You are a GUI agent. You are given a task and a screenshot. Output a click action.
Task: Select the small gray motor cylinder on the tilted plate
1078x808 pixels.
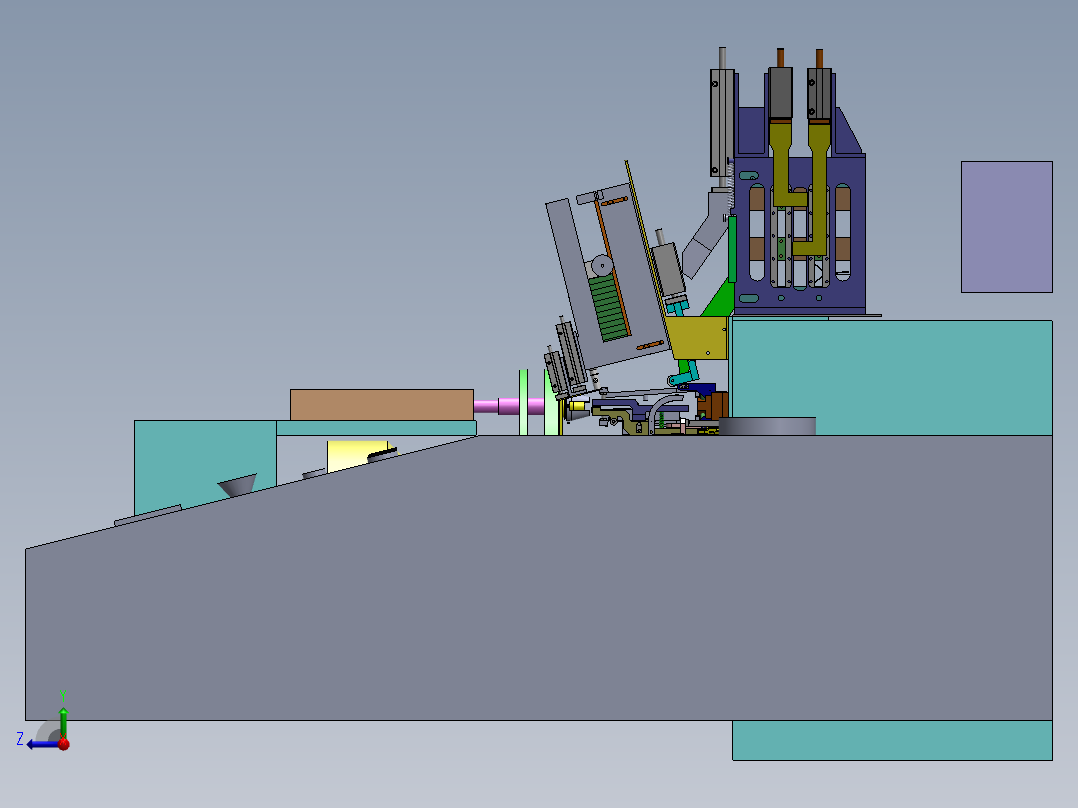[668, 268]
